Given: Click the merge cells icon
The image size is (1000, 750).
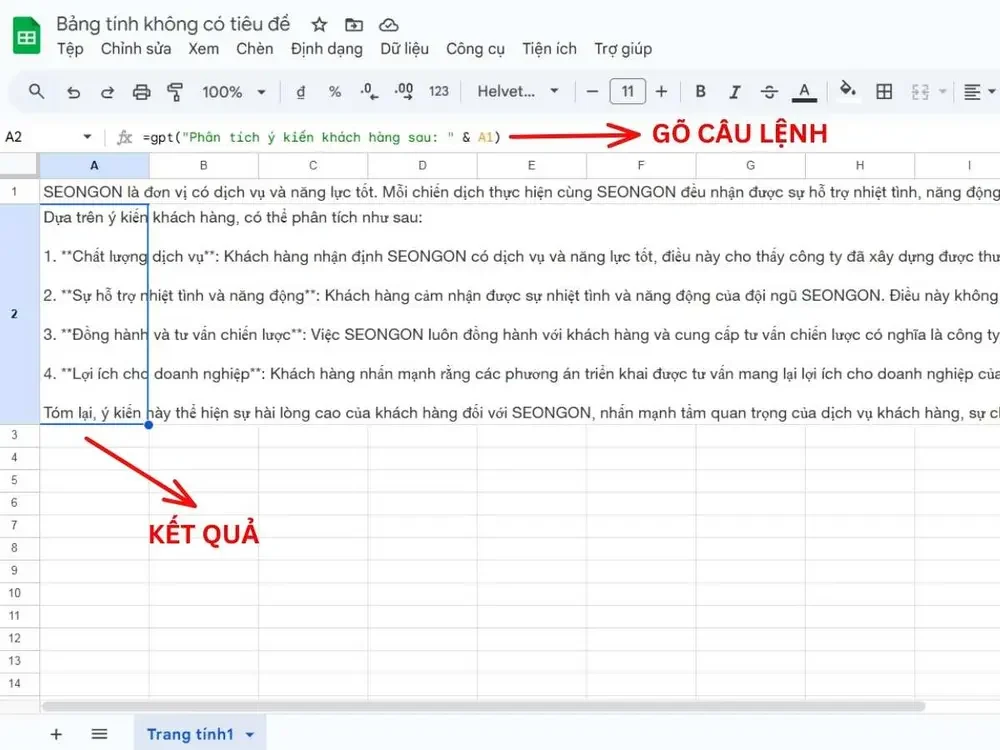Looking at the screenshot, I should click(920, 92).
